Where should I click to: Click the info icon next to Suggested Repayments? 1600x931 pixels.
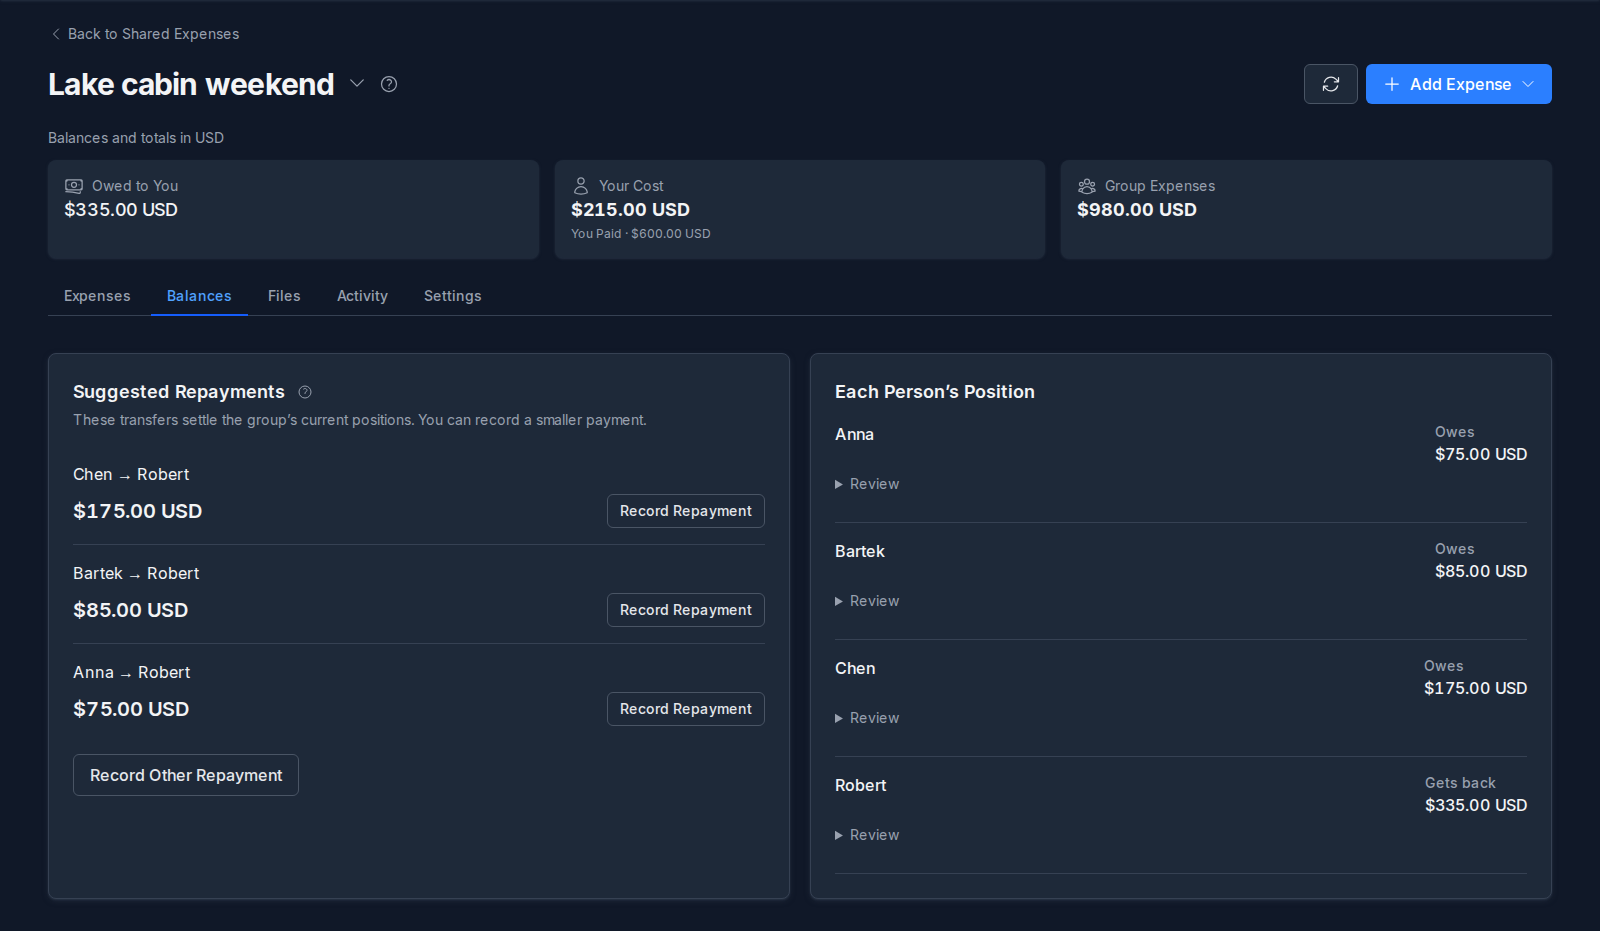click(305, 392)
